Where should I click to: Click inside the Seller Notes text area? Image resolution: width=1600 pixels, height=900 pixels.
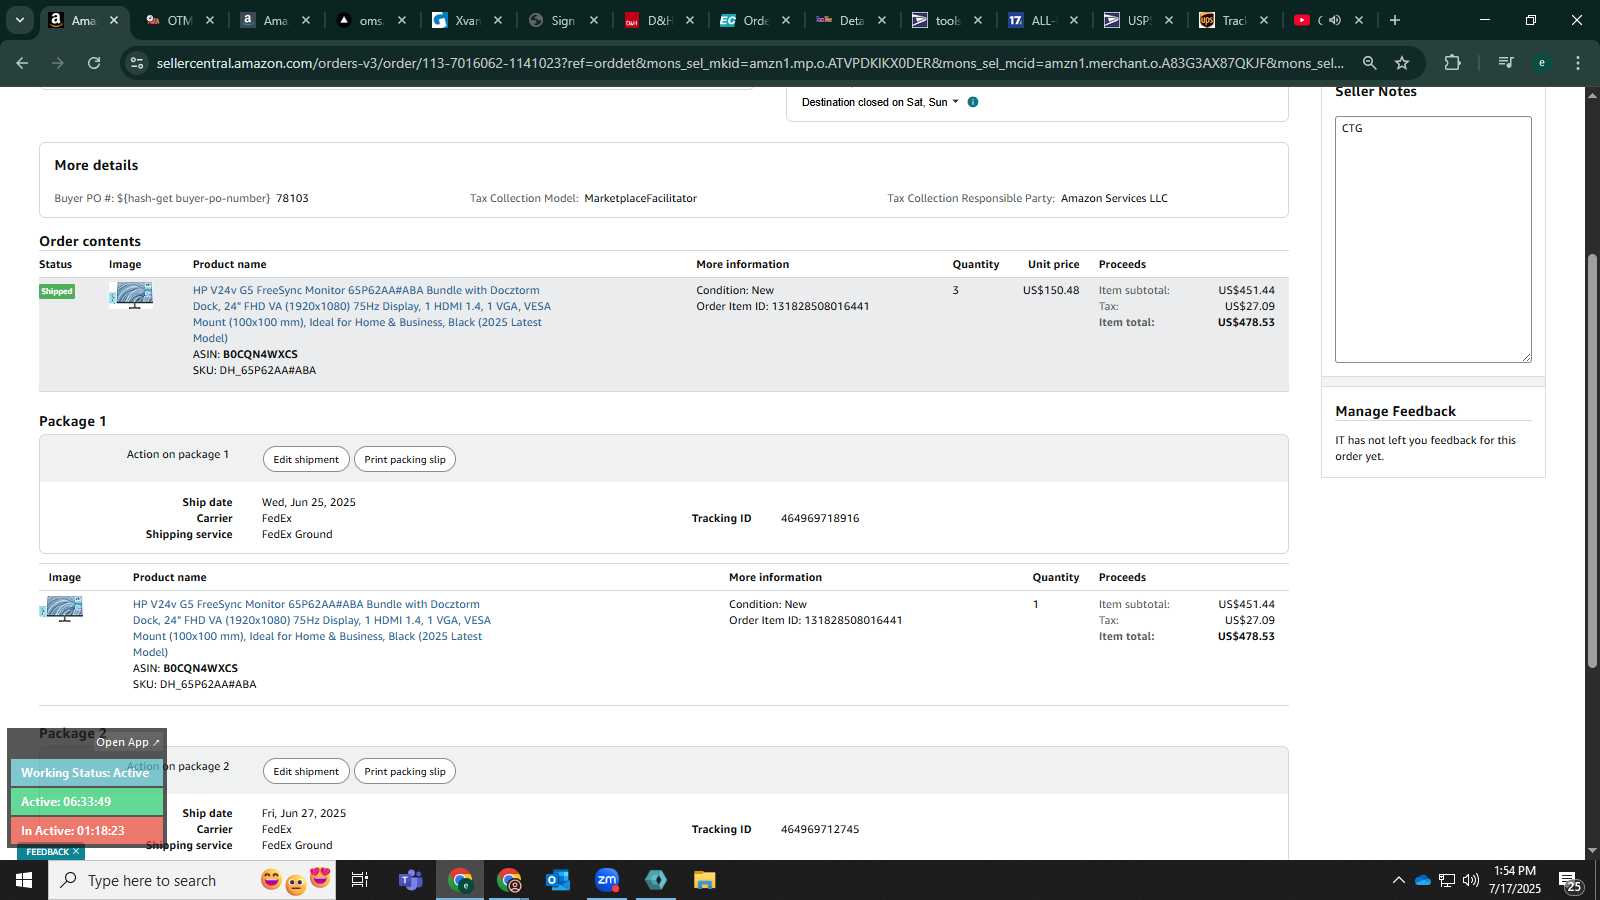[x=1433, y=239]
